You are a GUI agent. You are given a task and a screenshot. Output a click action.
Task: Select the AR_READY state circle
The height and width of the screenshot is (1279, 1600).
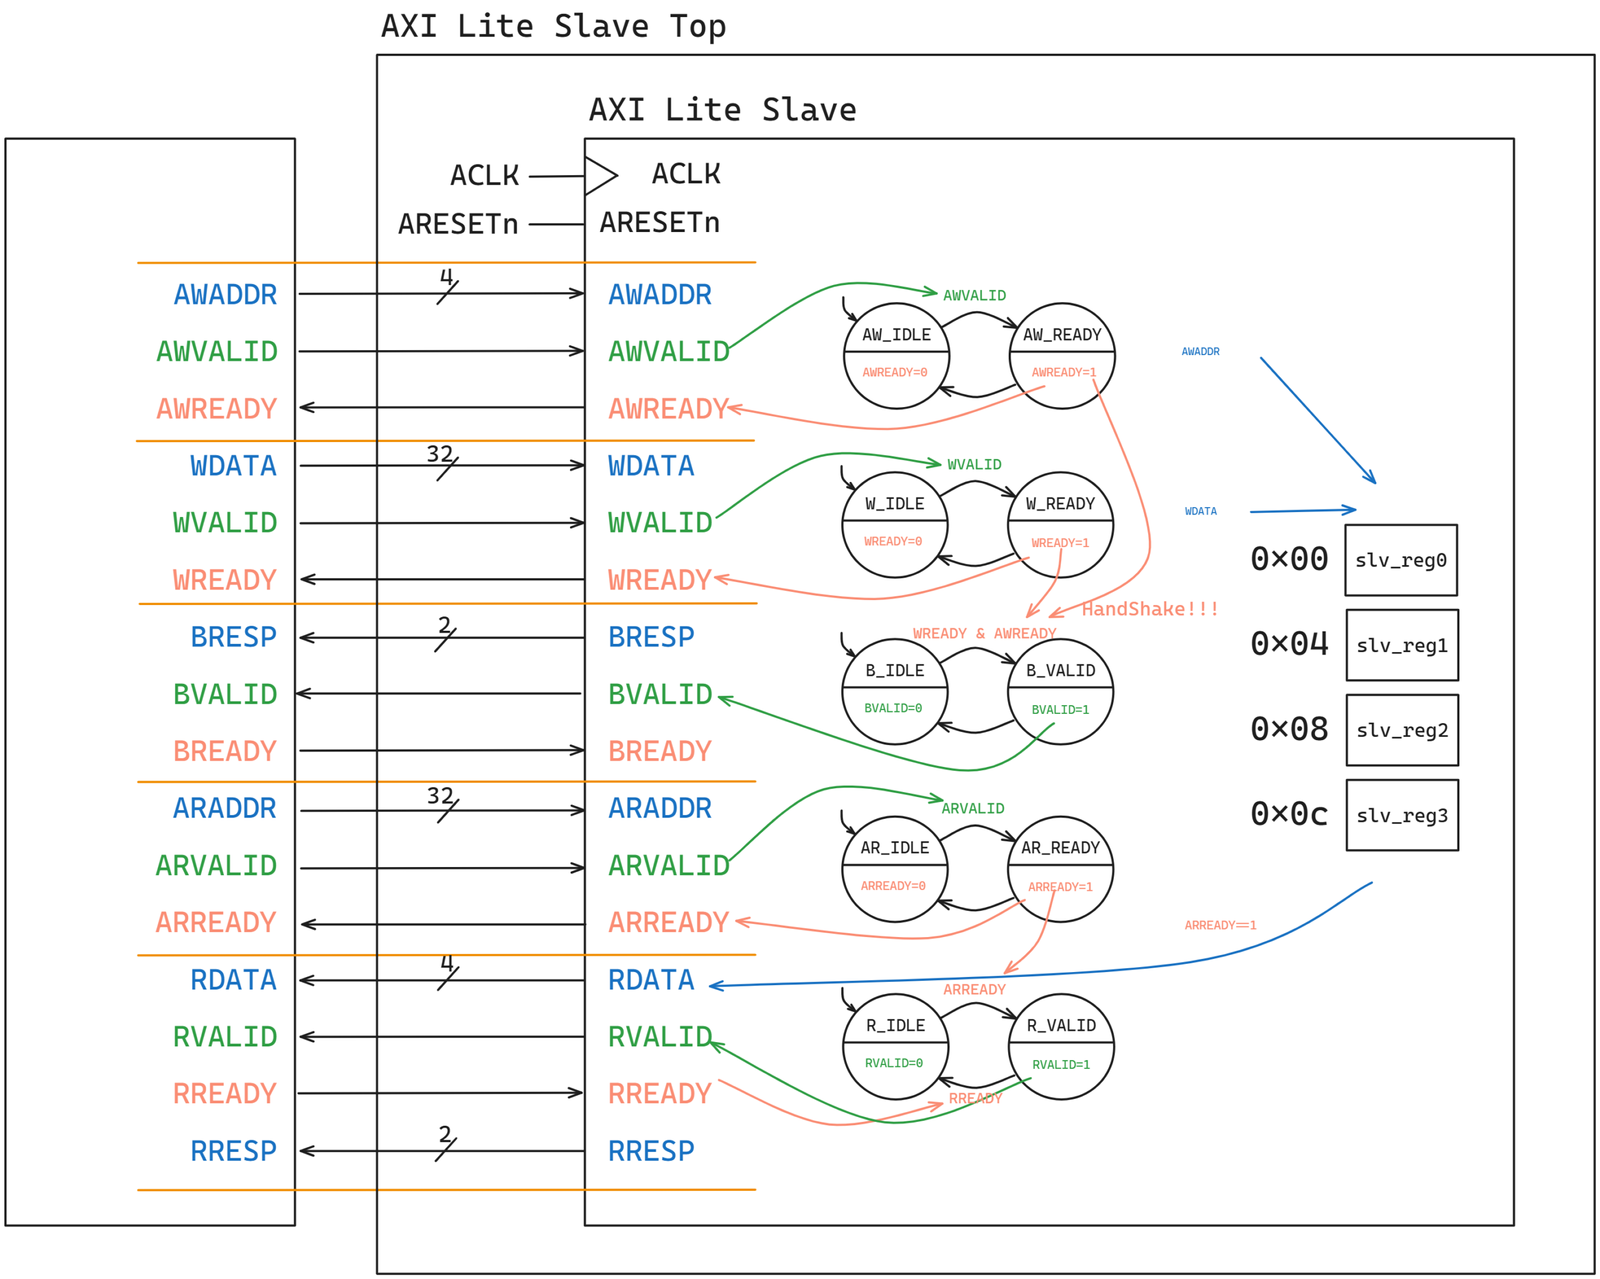(x=1060, y=868)
